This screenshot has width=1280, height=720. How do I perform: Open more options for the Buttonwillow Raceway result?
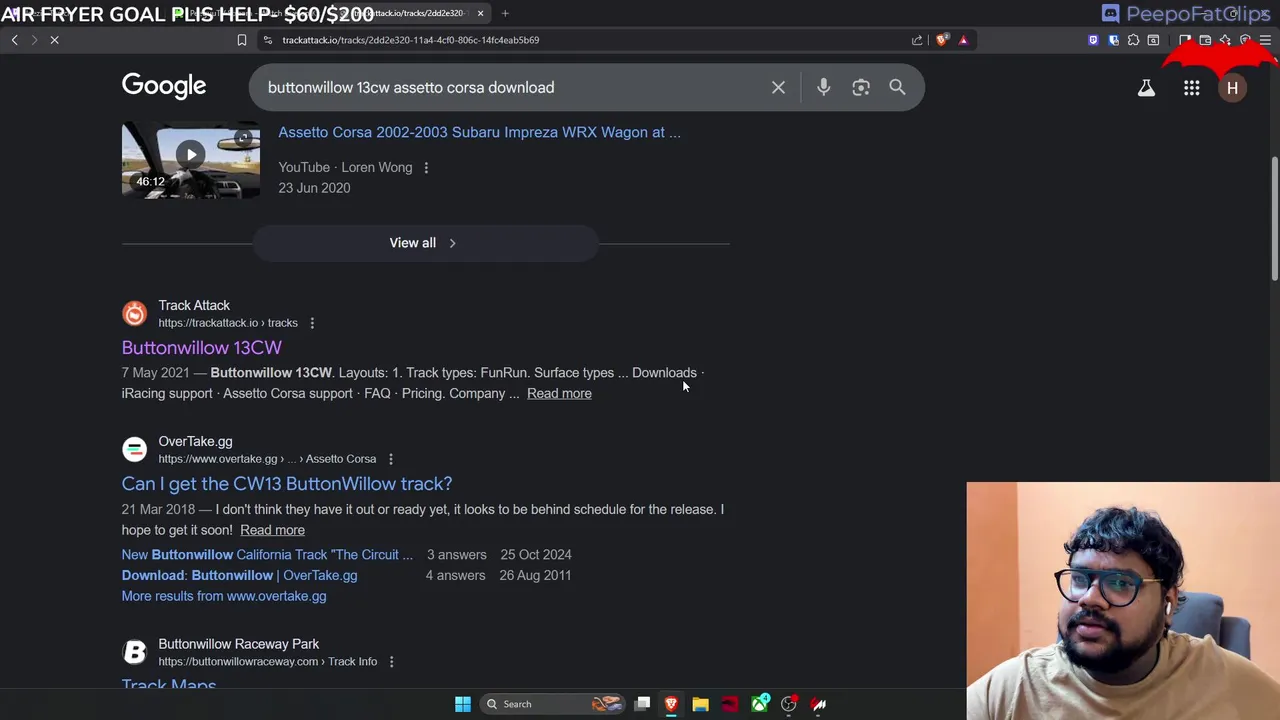click(391, 662)
